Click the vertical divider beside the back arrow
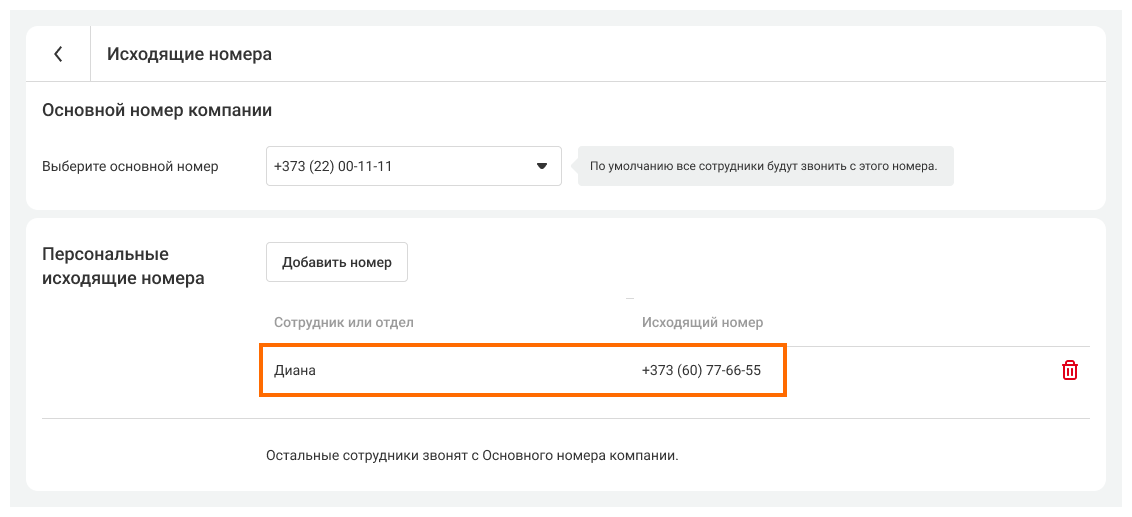This screenshot has width=1132, height=517. 90,54
